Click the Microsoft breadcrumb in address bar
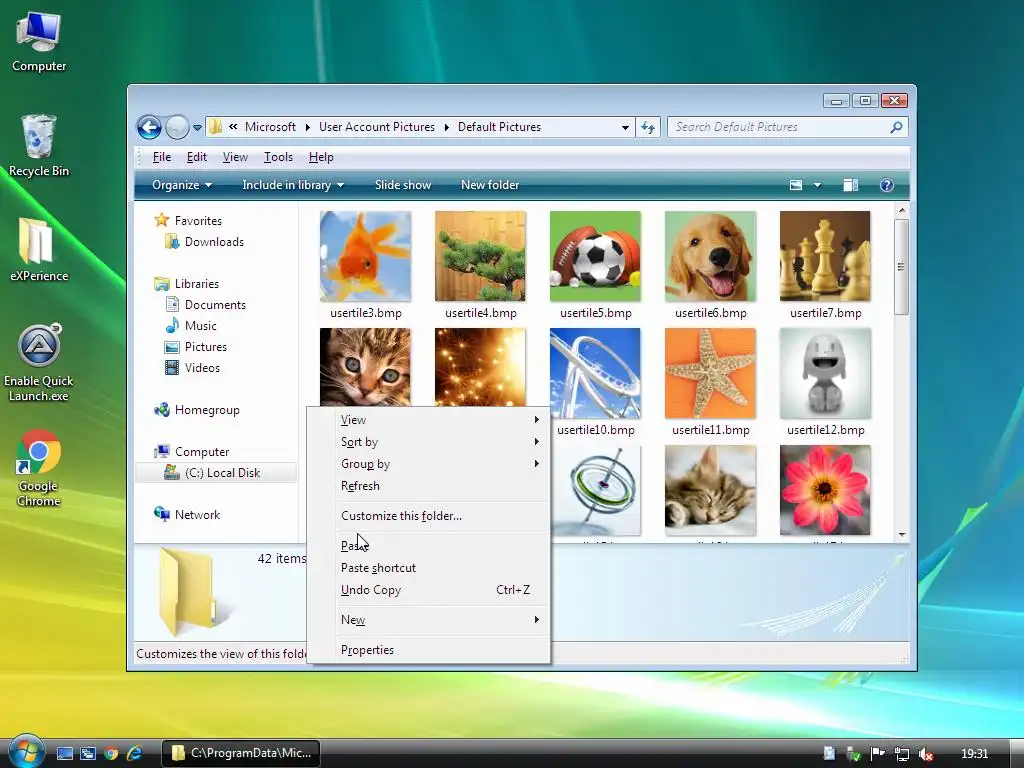Viewport: 1024px width, 768px height. pos(270,127)
